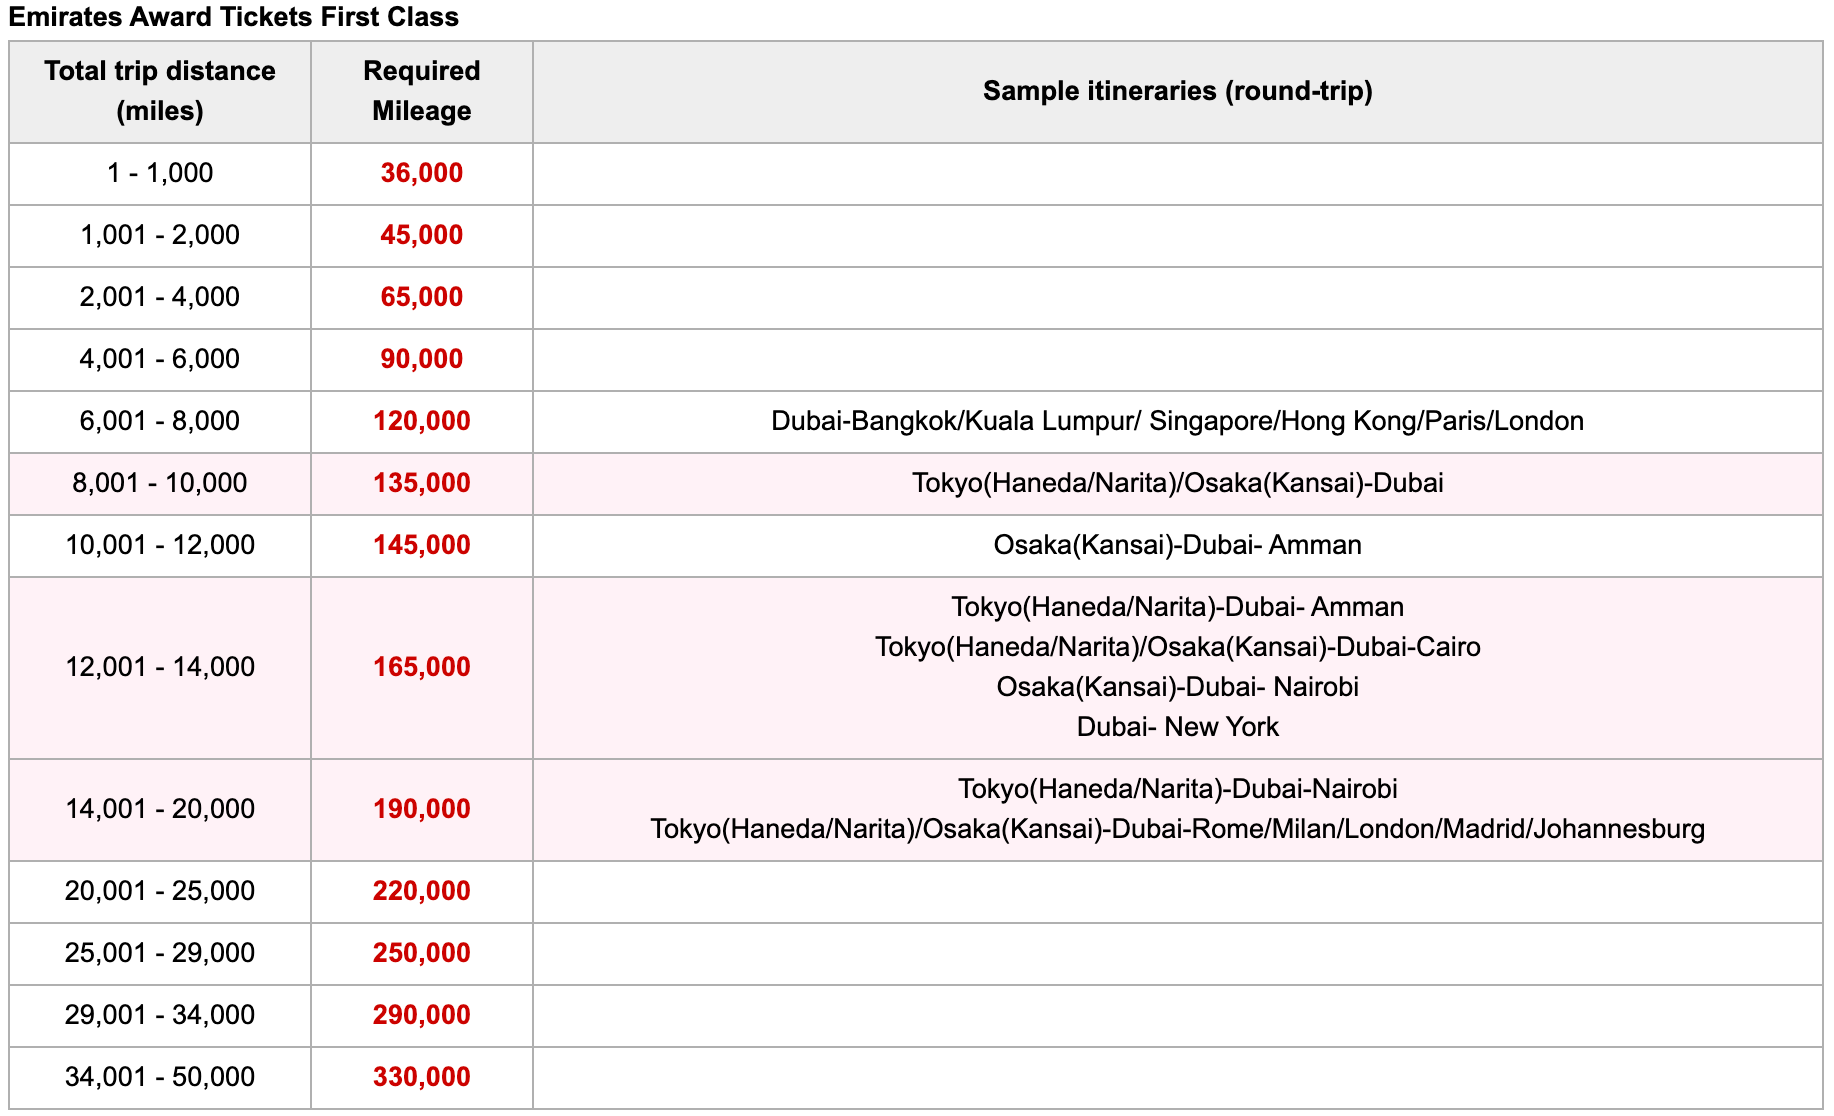Click the 120,000 mileage figure
The height and width of the screenshot is (1116, 1834).
tap(421, 421)
